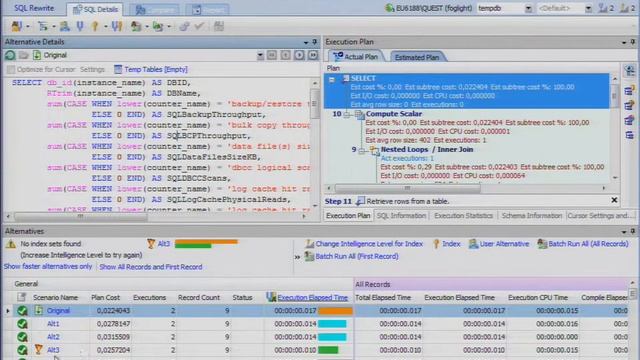Open the Original scenario combo box dropdown
640x360 pixels.
260,56
